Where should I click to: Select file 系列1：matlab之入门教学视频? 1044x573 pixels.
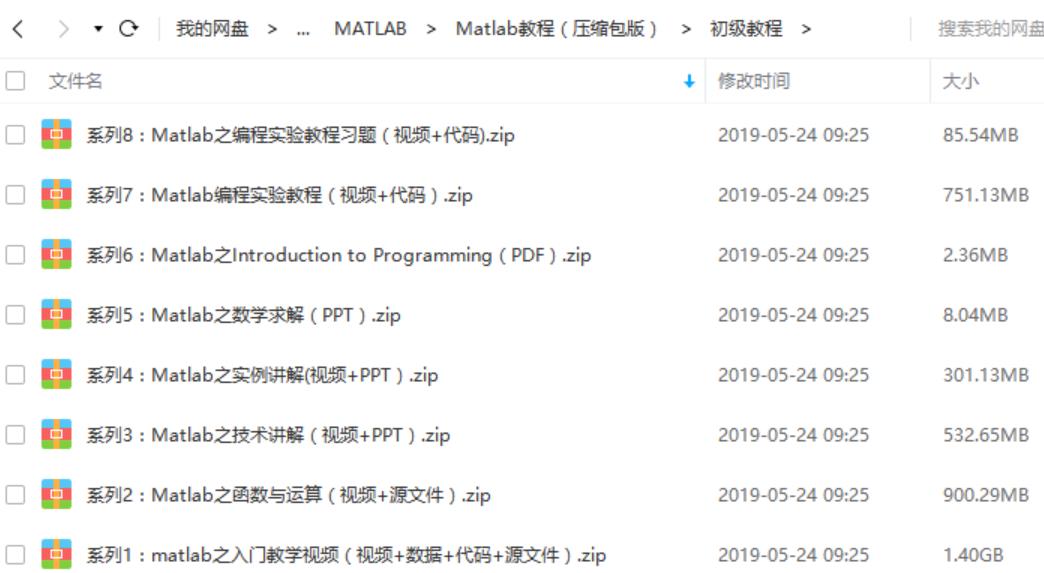point(346,554)
